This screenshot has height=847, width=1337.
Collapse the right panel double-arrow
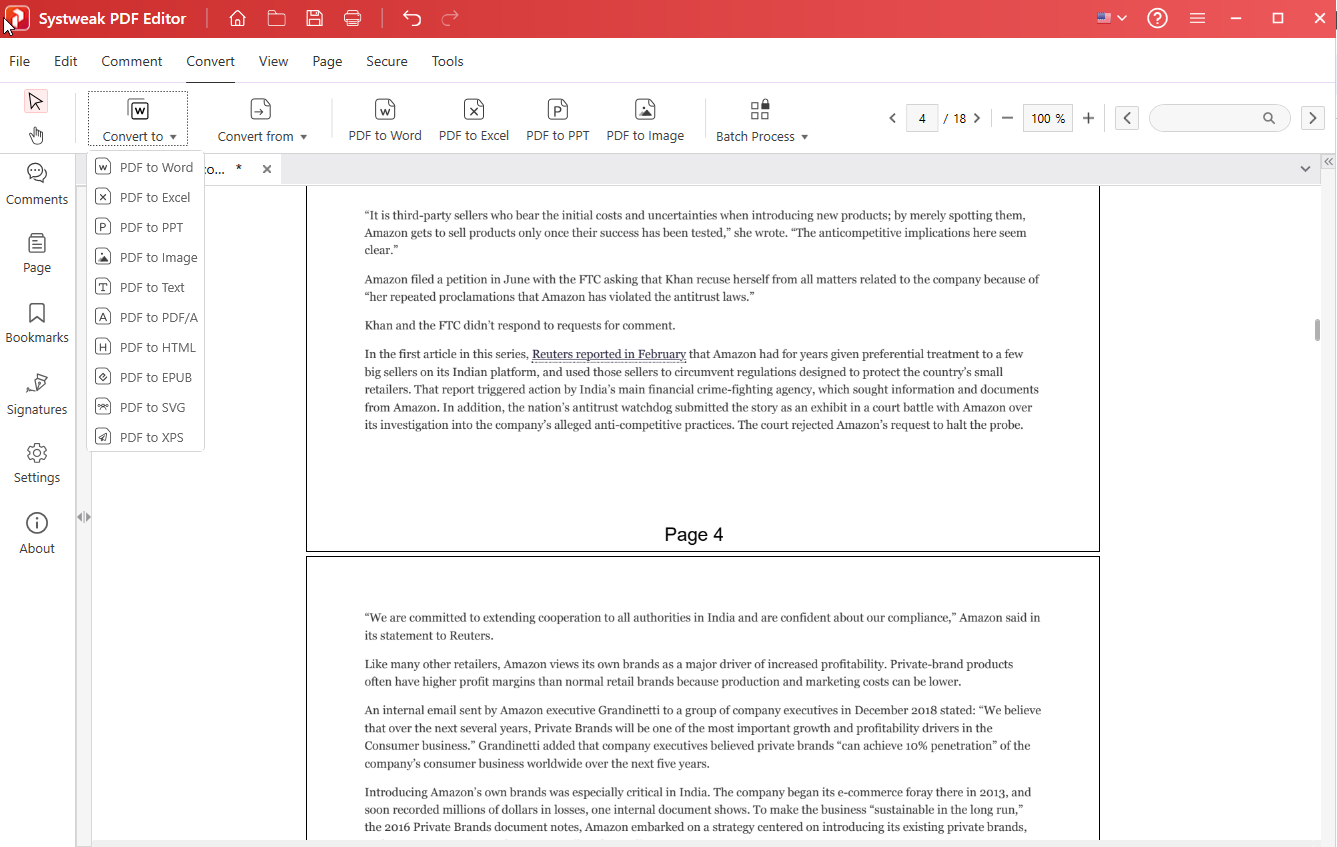click(x=1329, y=161)
